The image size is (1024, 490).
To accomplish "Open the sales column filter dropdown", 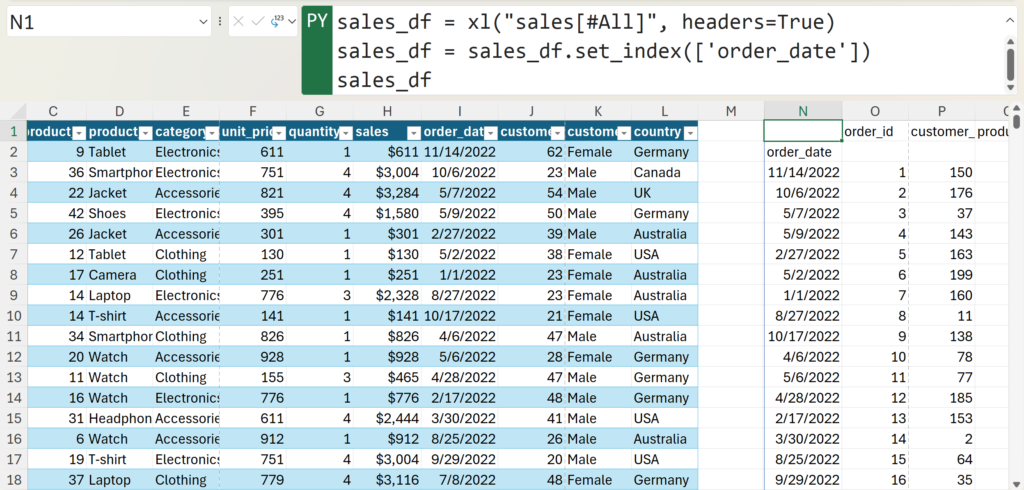I will (x=412, y=132).
